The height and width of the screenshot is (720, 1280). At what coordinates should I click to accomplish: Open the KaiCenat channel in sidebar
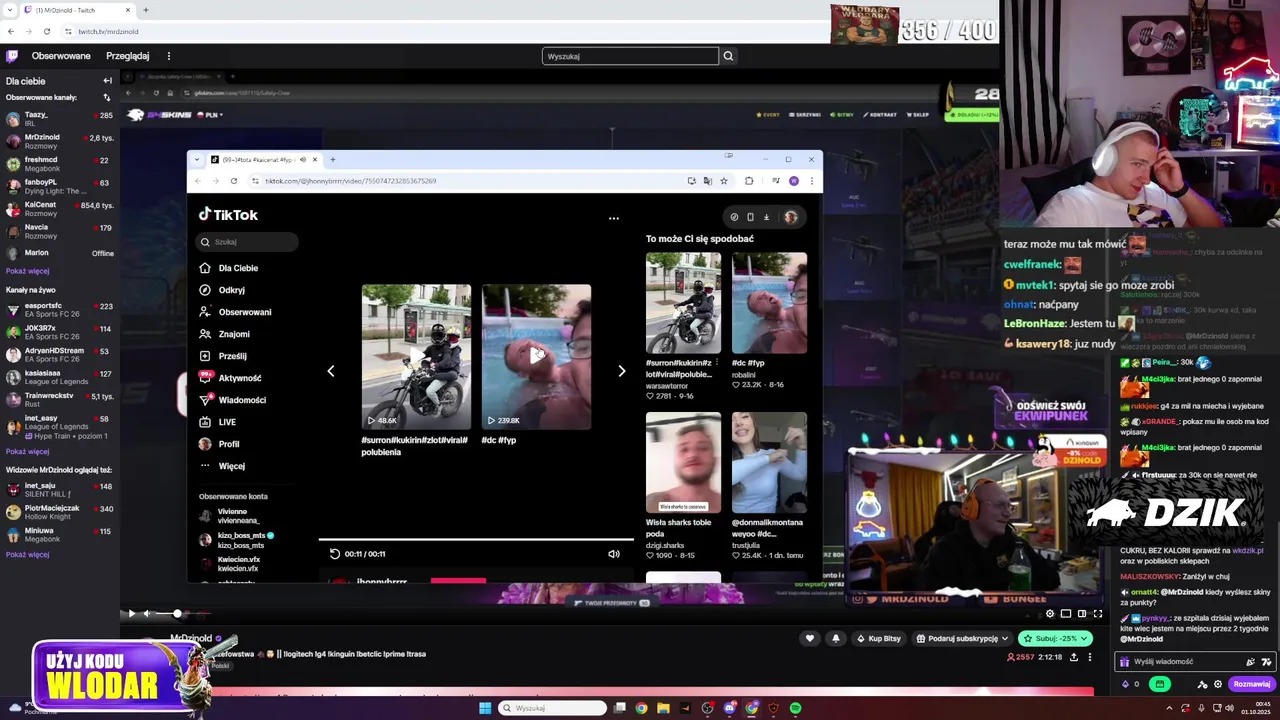pos(59,209)
